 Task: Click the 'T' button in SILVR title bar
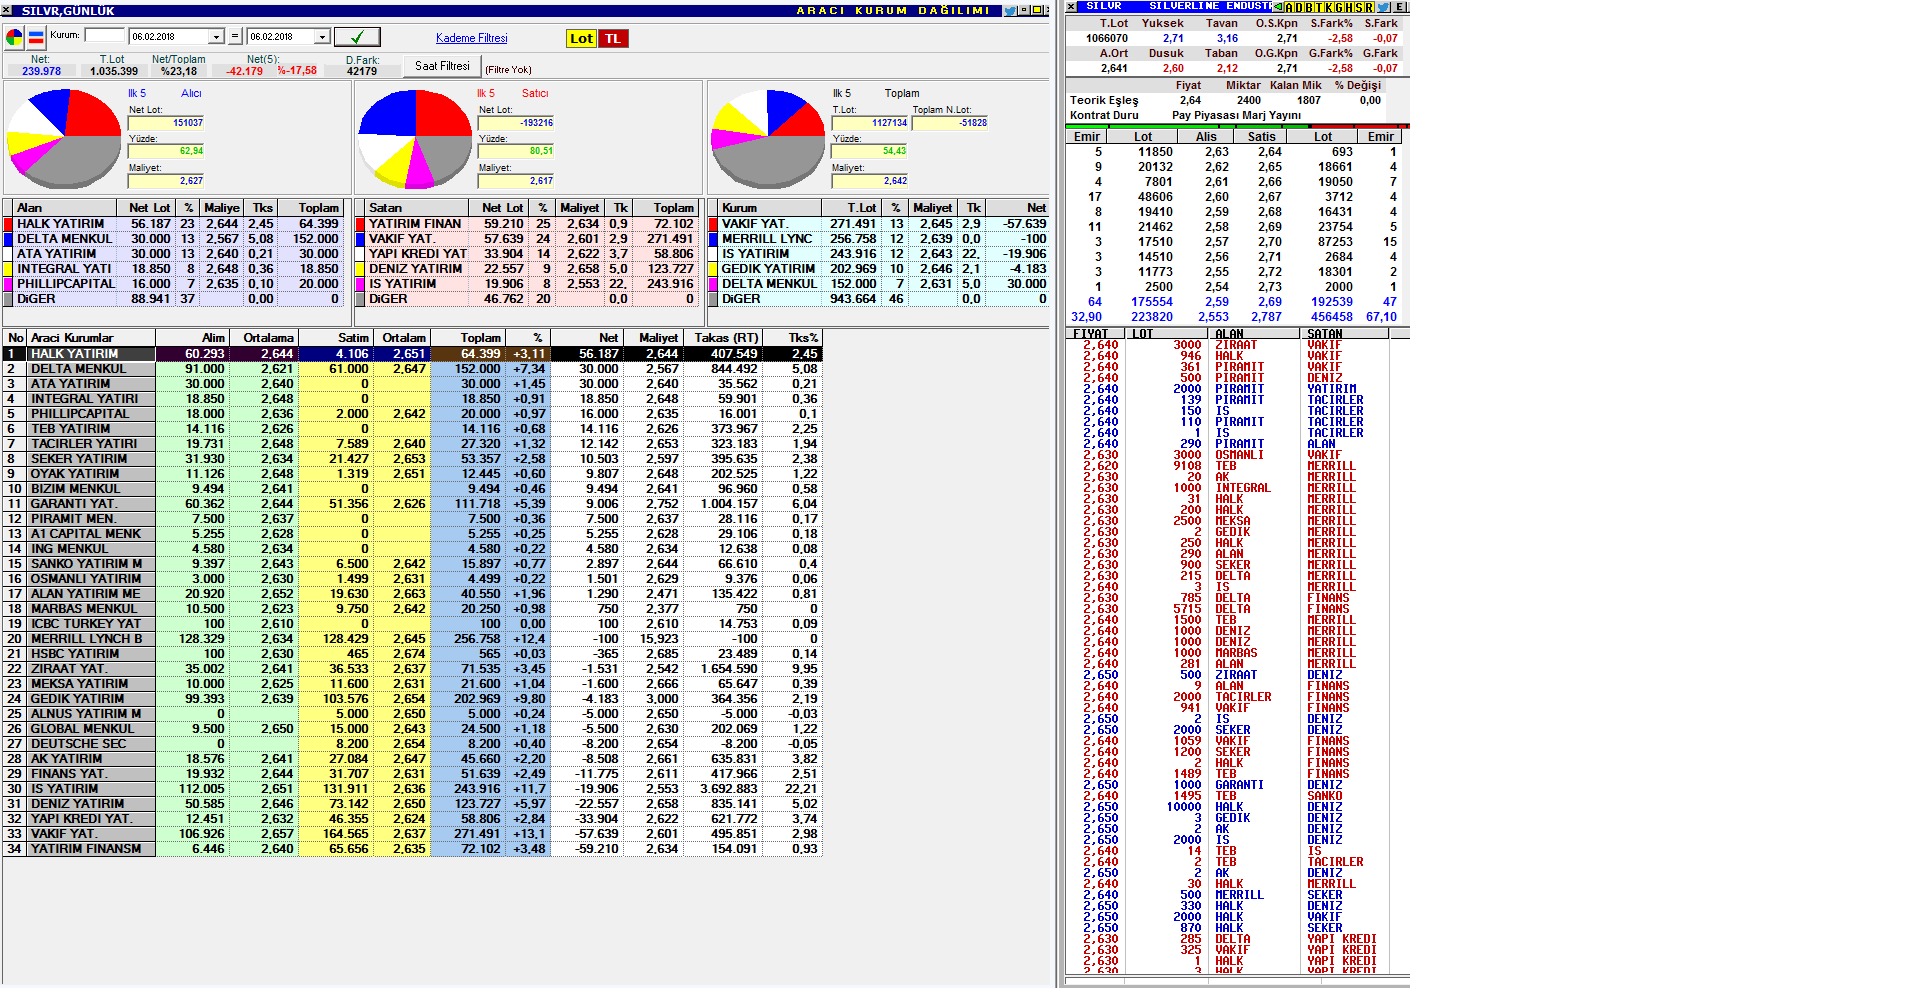pos(1319,7)
